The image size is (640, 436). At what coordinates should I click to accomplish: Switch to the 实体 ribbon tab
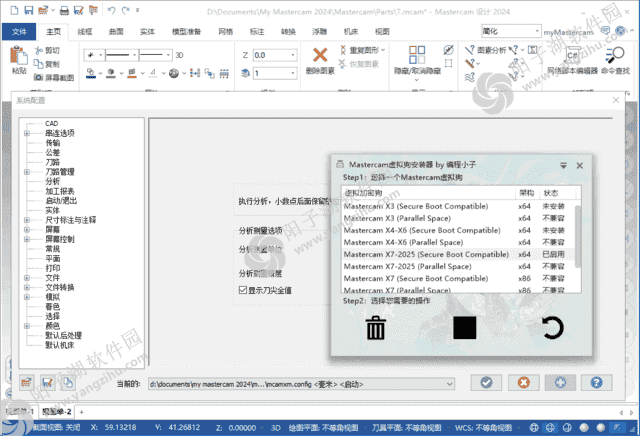147,31
